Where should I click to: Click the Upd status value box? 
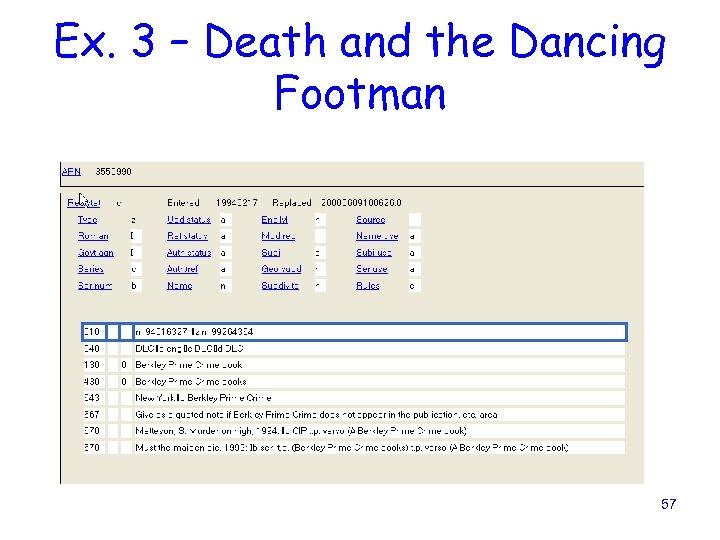225,220
